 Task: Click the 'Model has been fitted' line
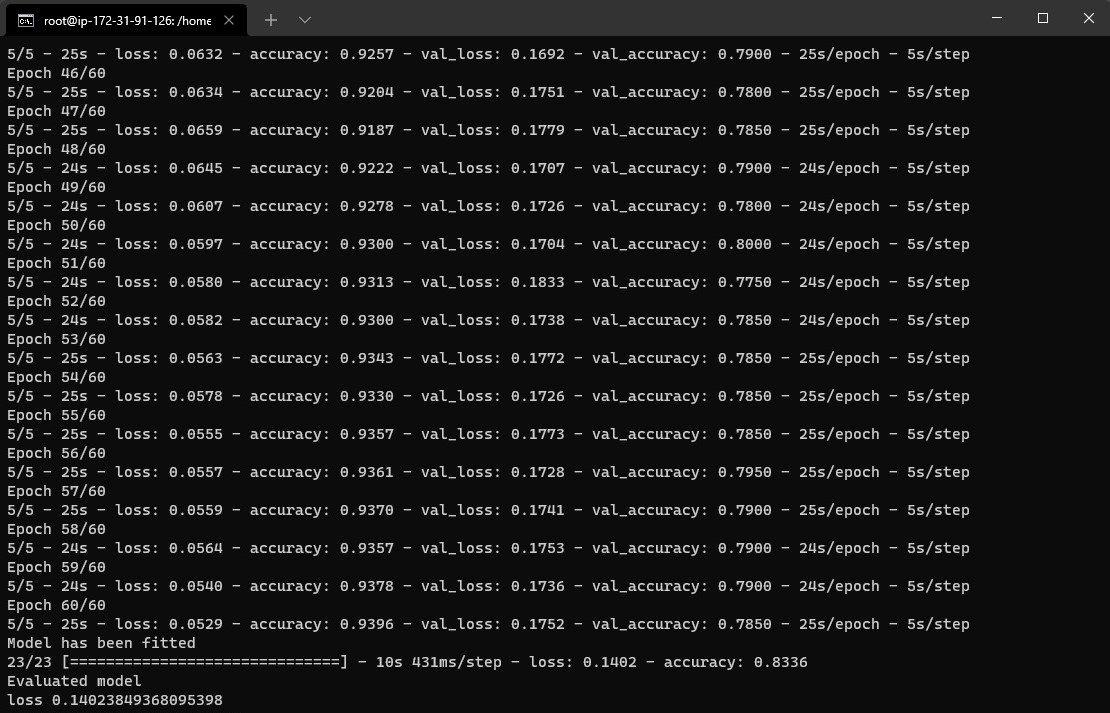pos(101,643)
